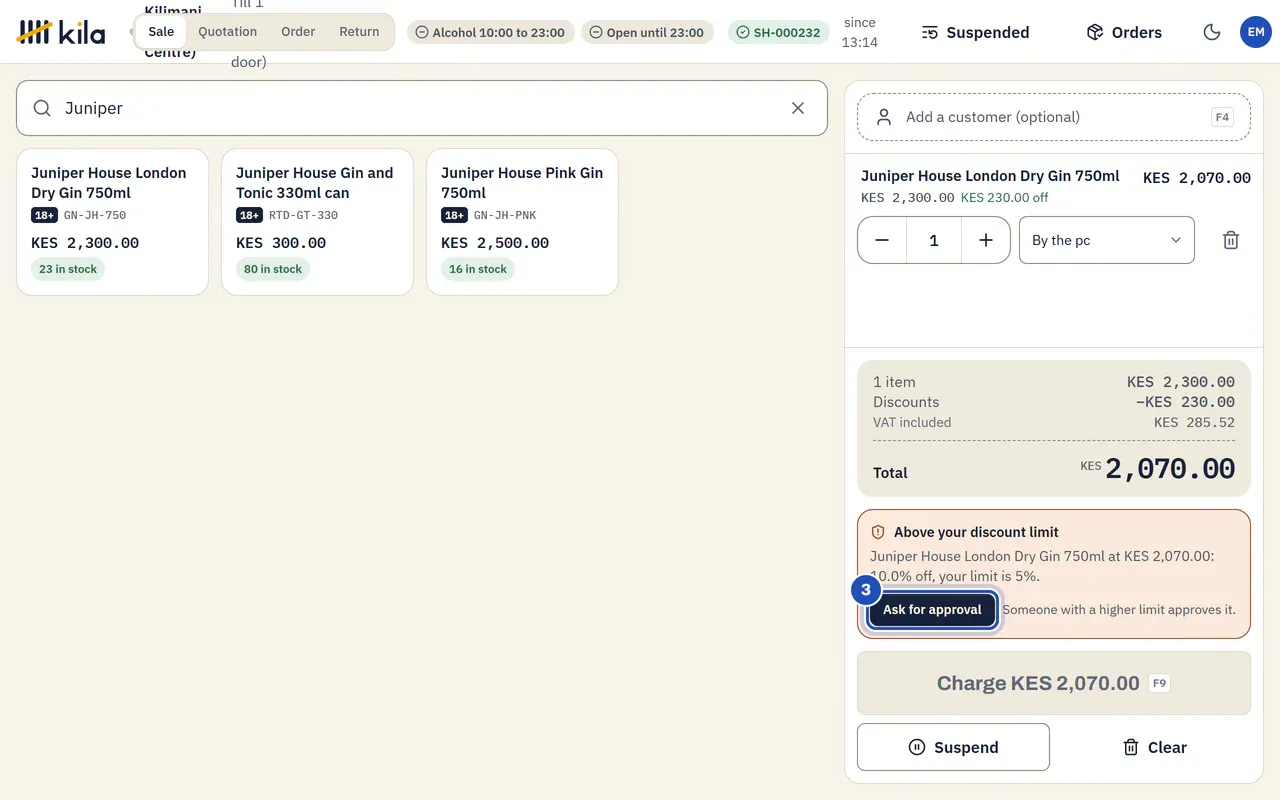Click the search magnifier icon

[x=42, y=108]
